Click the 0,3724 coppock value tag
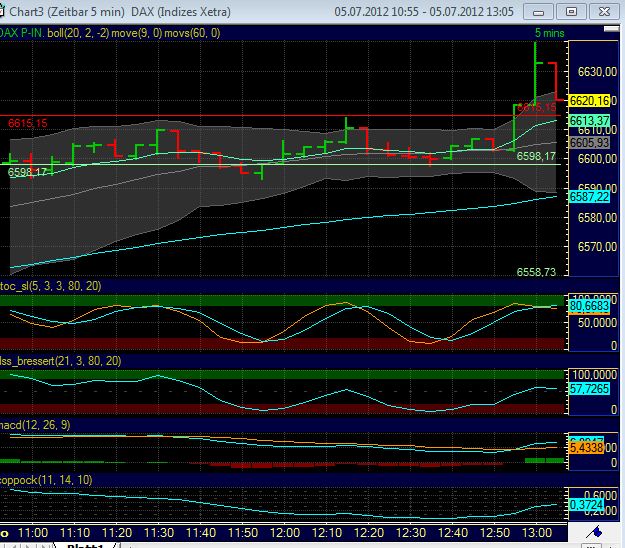The image size is (625, 548). coord(586,505)
